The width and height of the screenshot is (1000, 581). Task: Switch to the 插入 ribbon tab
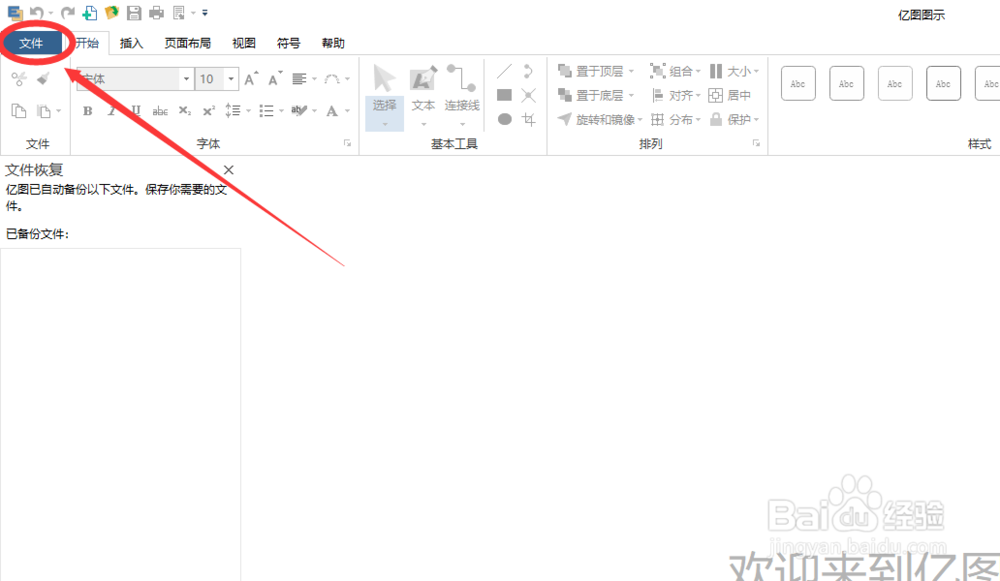click(x=131, y=43)
